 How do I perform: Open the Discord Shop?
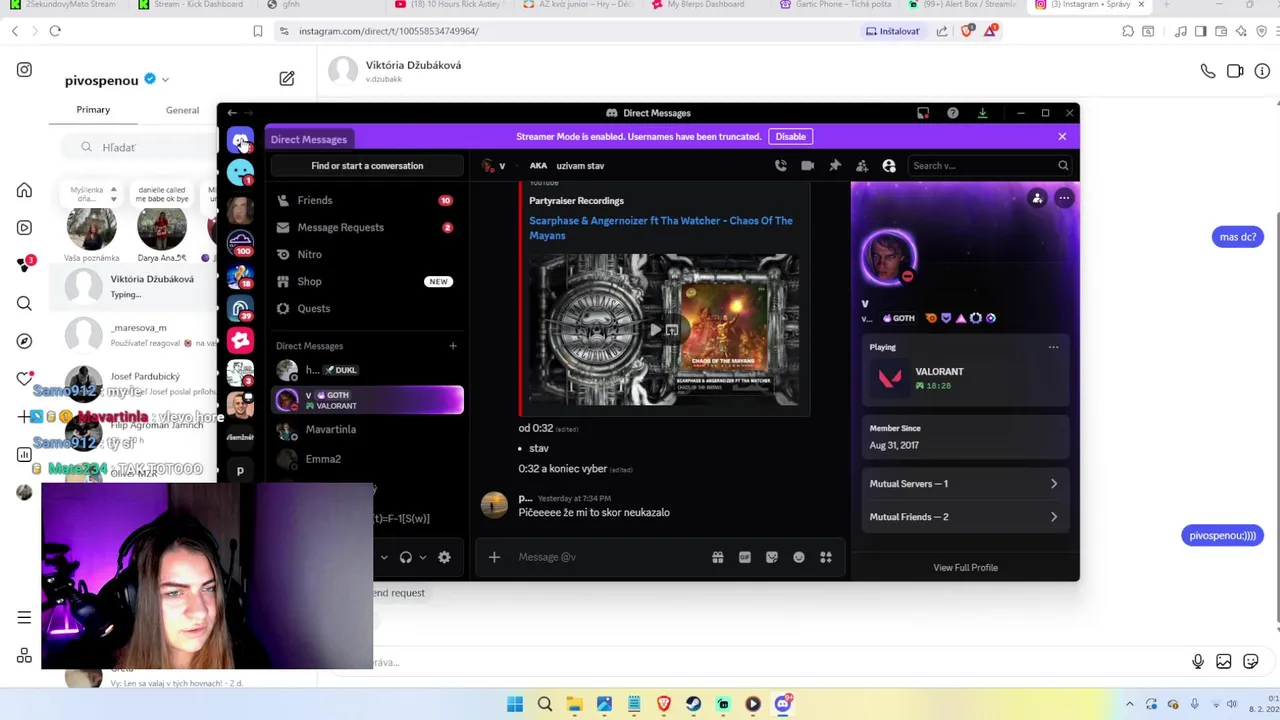367,281
